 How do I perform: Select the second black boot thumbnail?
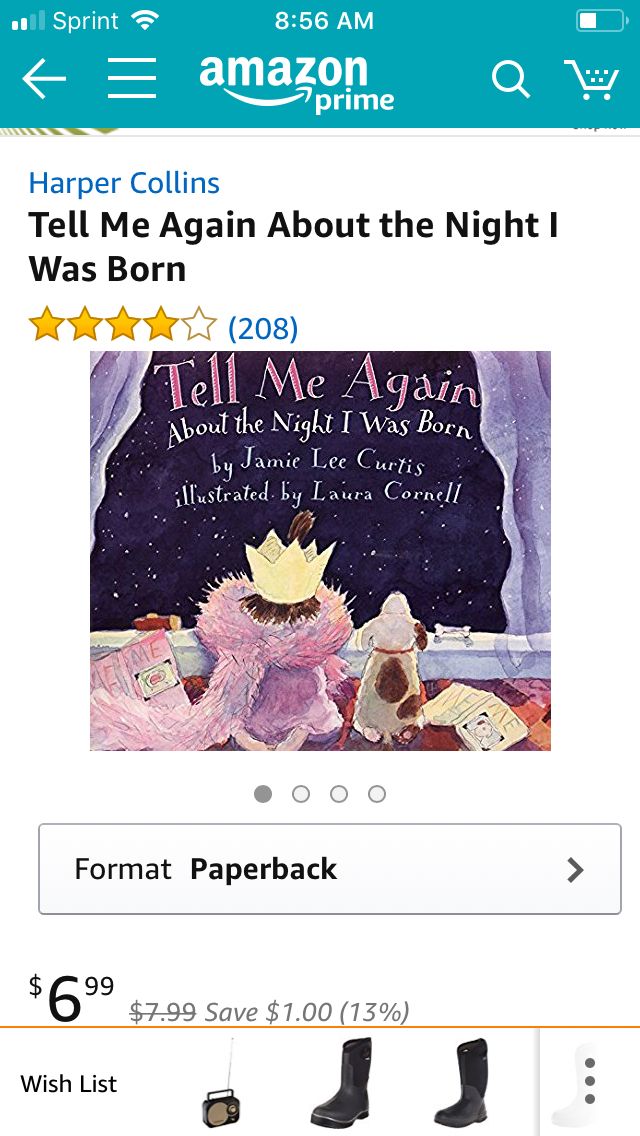click(462, 1082)
